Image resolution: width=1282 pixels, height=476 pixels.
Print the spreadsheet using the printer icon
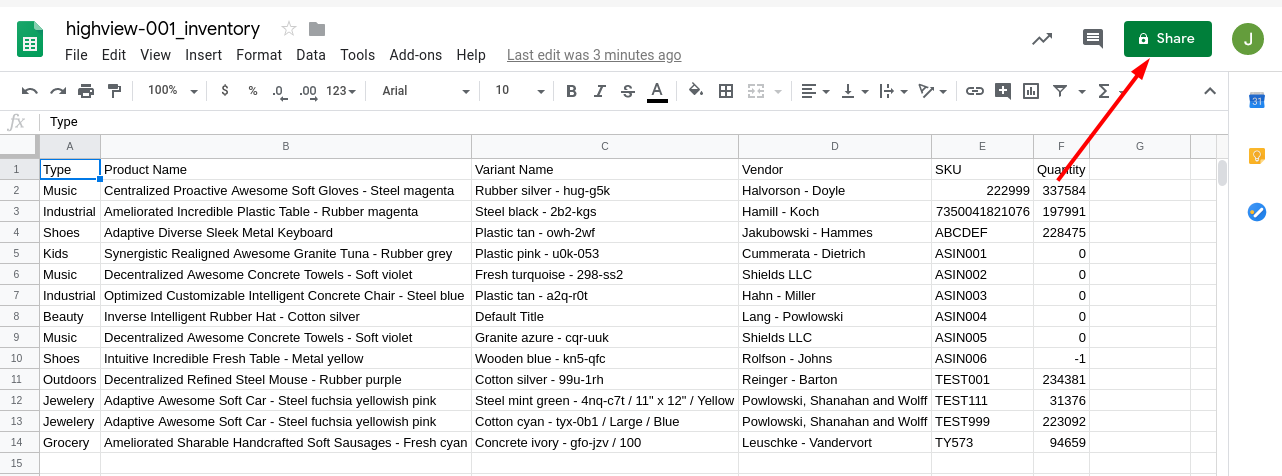86,91
